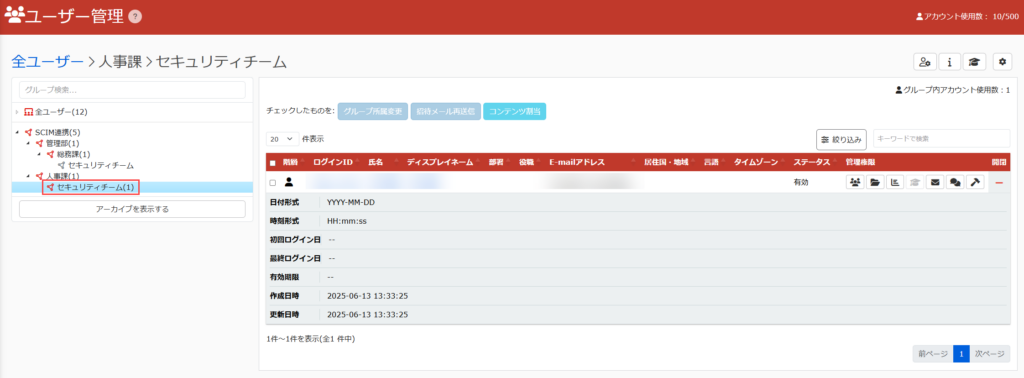Image resolution: width=1024 pixels, height=378 pixels.
Task: Click the graduation cap button above the table panel
Action: (974, 62)
